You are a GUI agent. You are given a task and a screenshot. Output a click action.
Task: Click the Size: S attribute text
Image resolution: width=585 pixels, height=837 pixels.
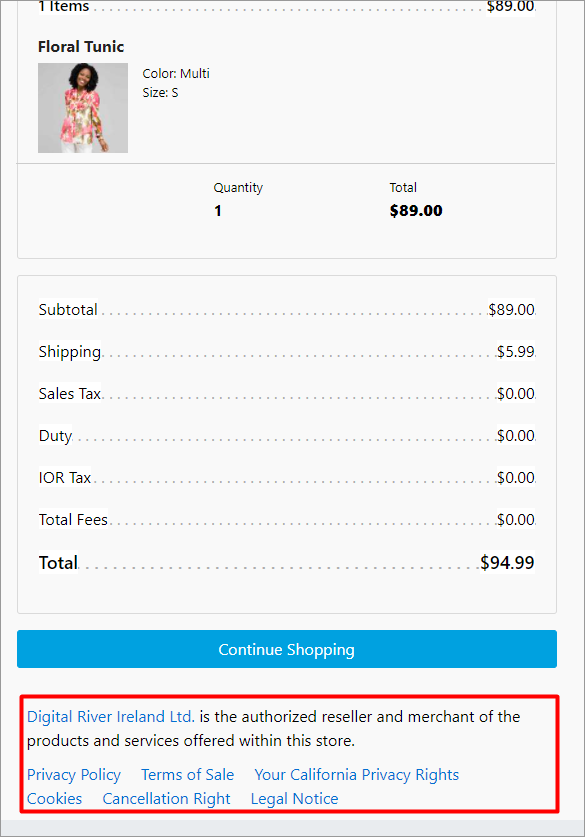[160, 93]
